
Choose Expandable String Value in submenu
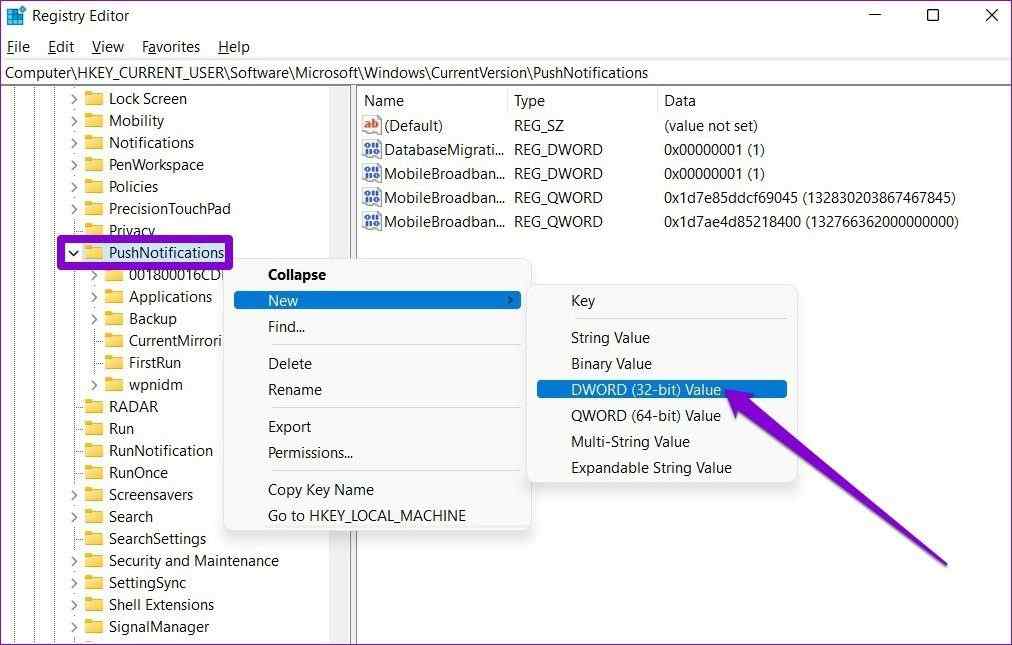[x=662, y=467]
